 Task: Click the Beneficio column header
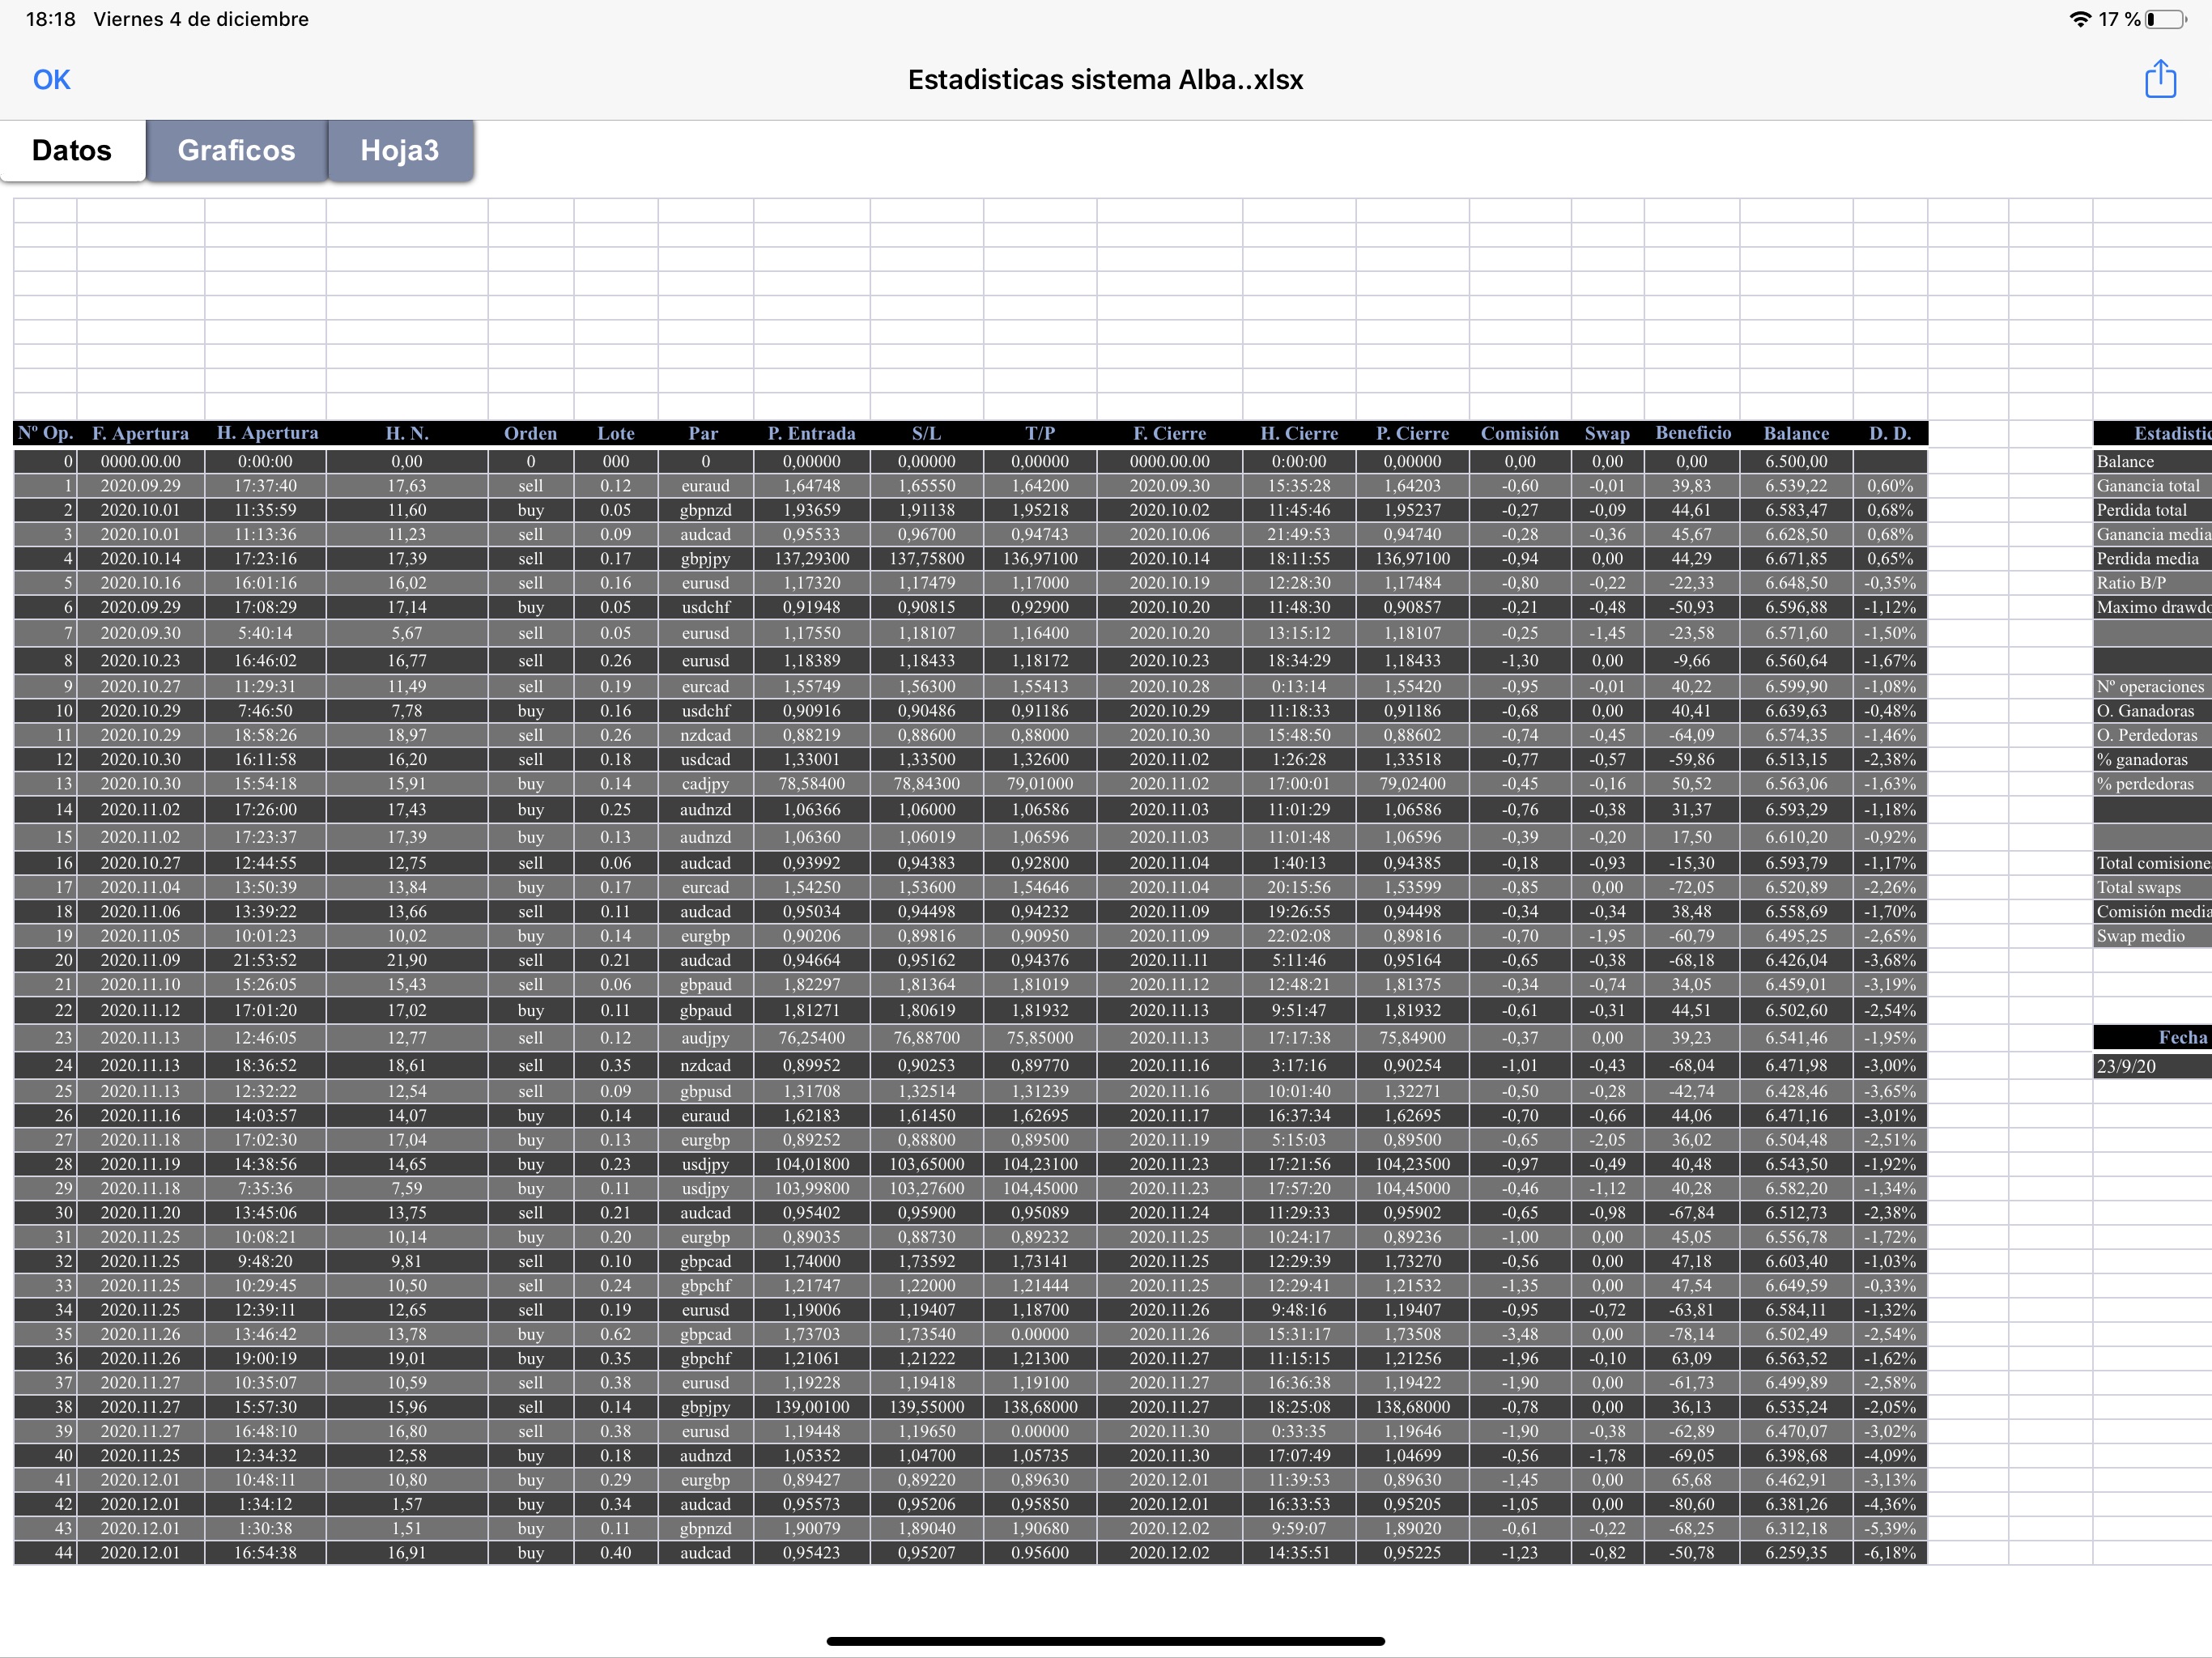[x=1692, y=433]
